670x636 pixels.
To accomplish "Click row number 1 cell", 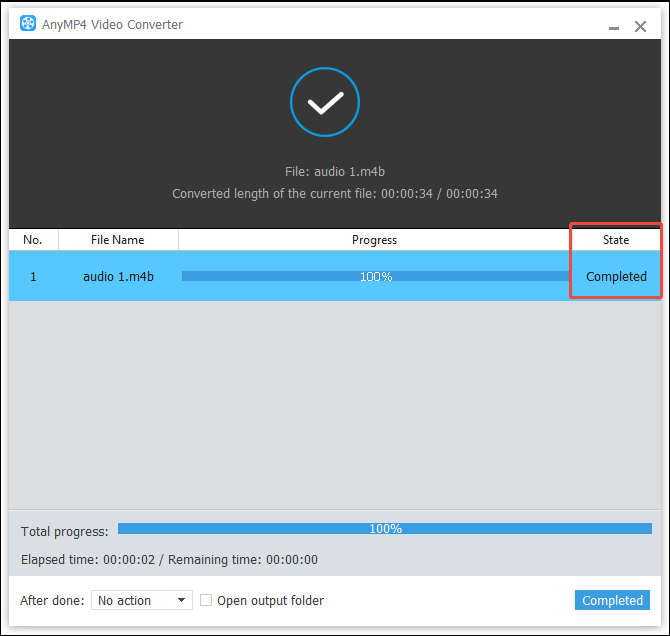I will pyautogui.click(x=33, y=277).
